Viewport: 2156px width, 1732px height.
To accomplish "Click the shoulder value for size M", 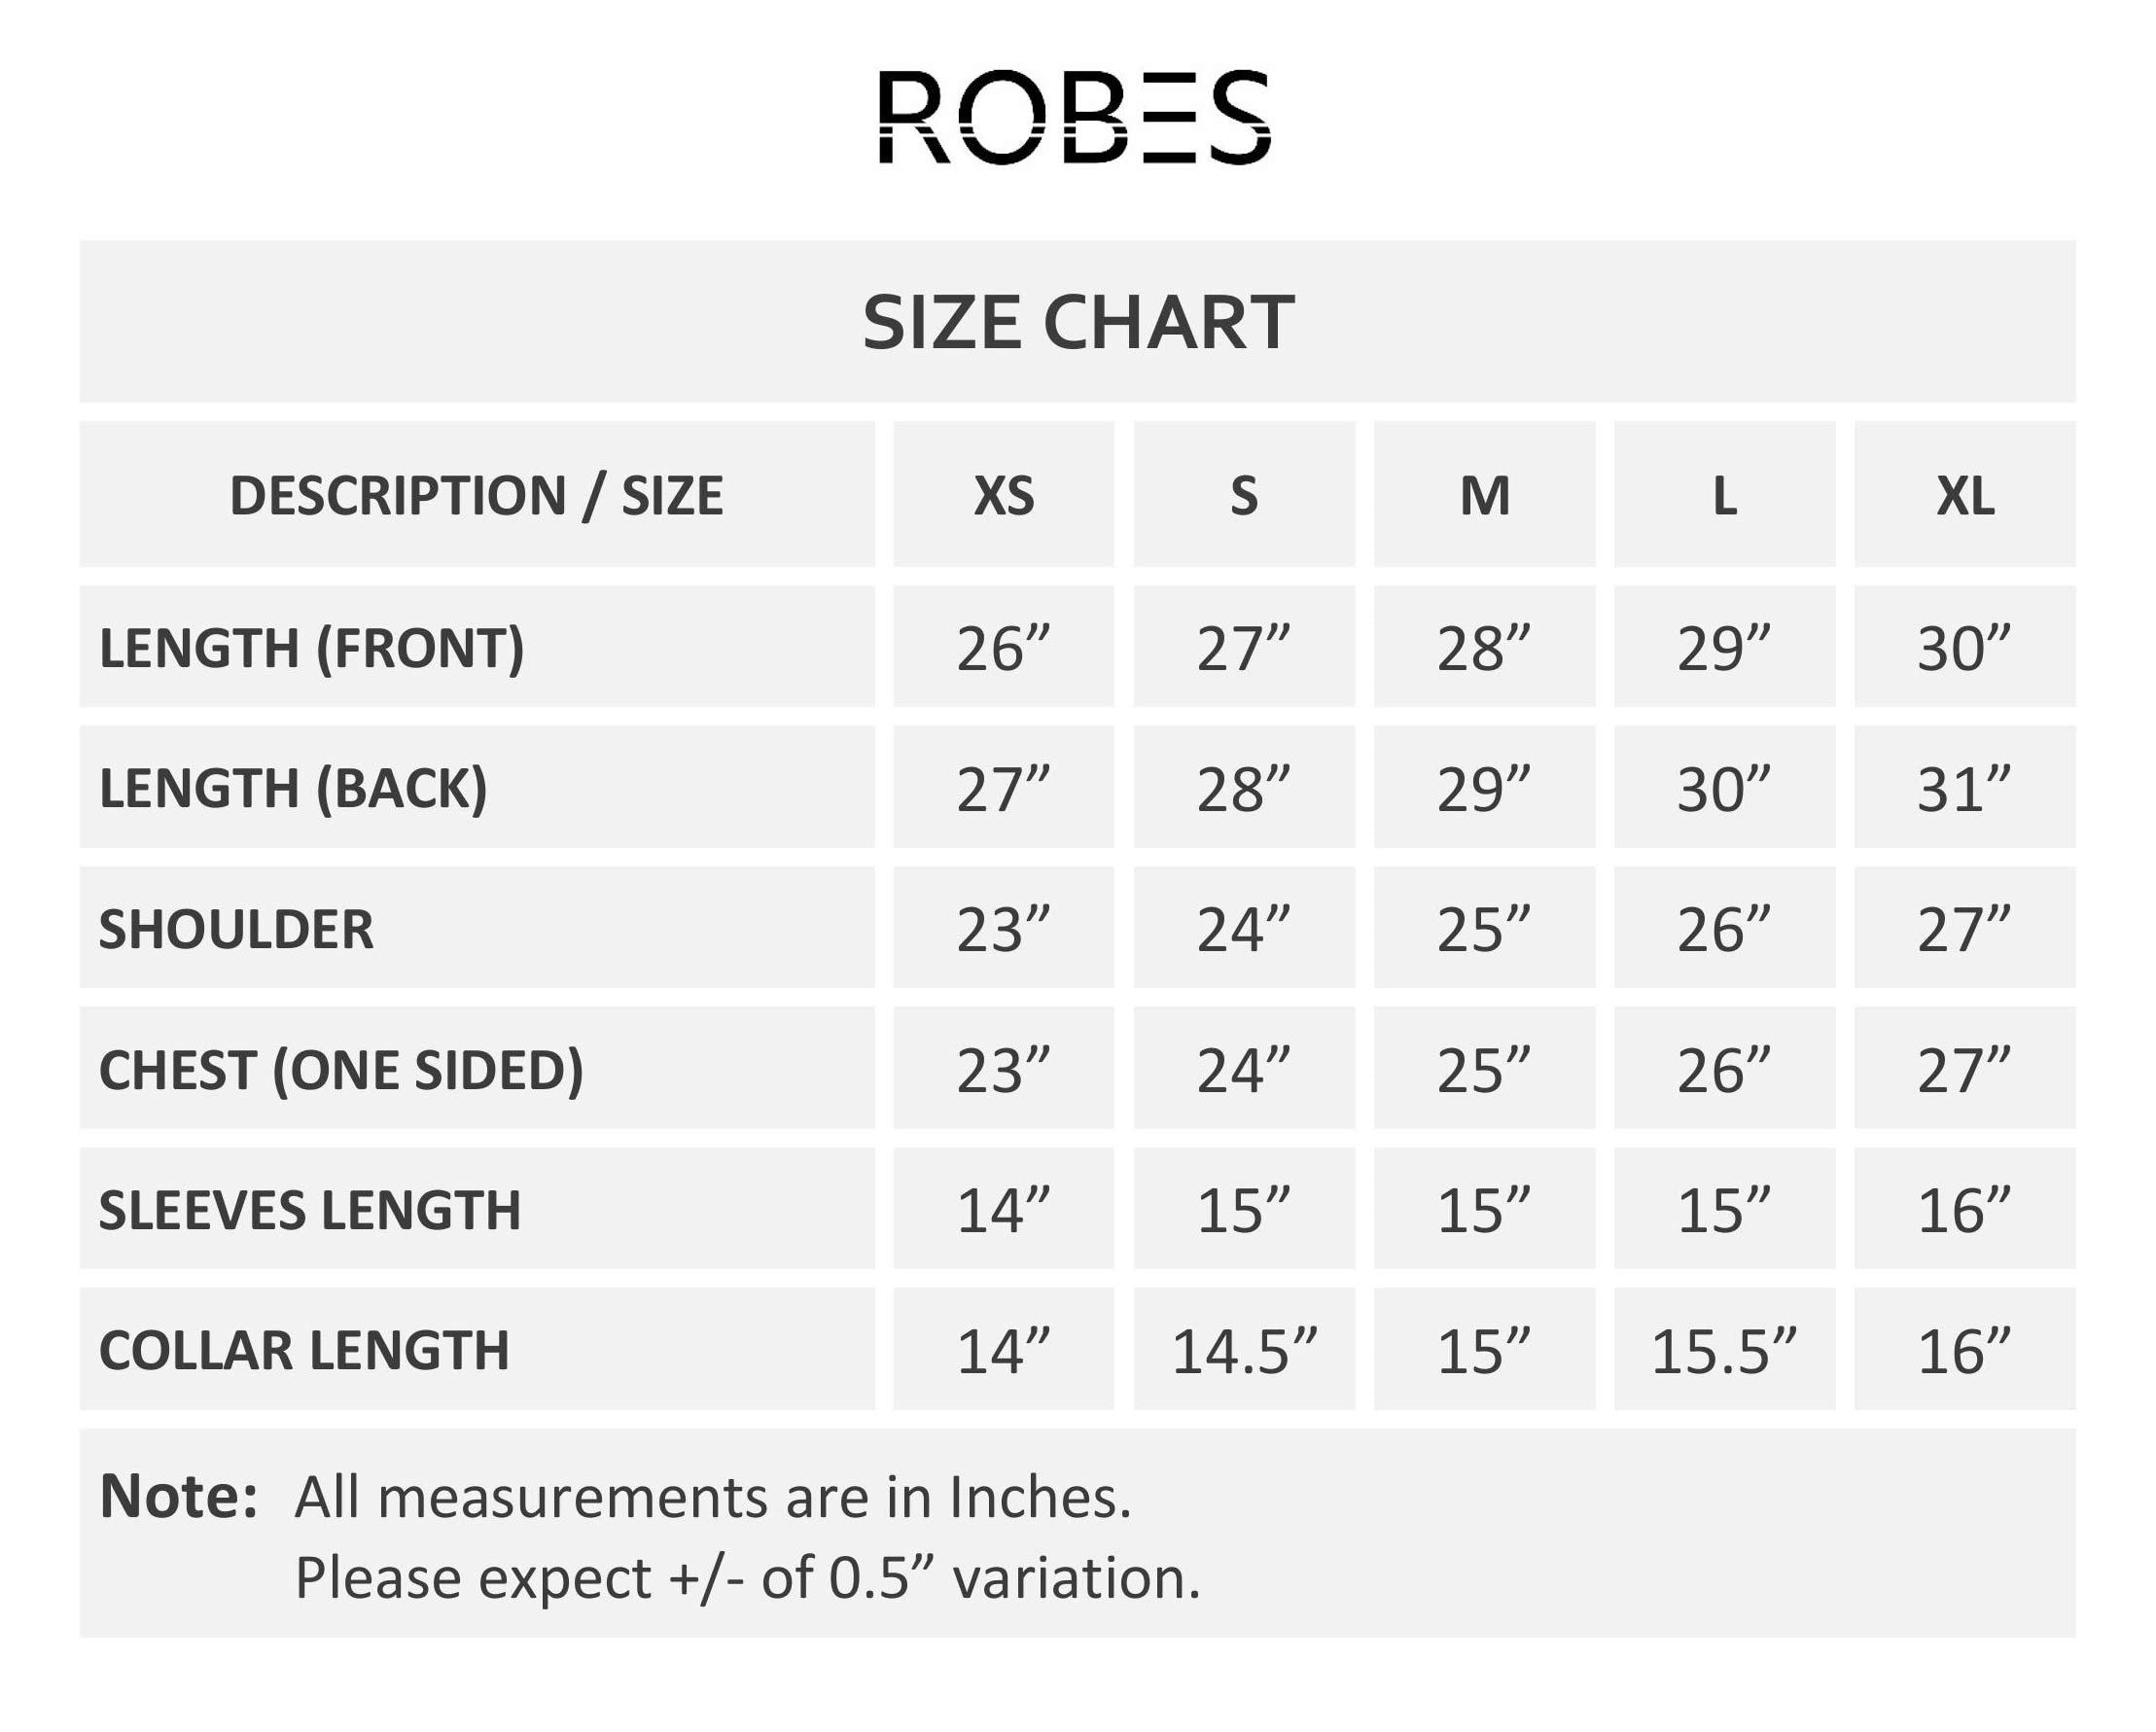I will click(1484, 929).
